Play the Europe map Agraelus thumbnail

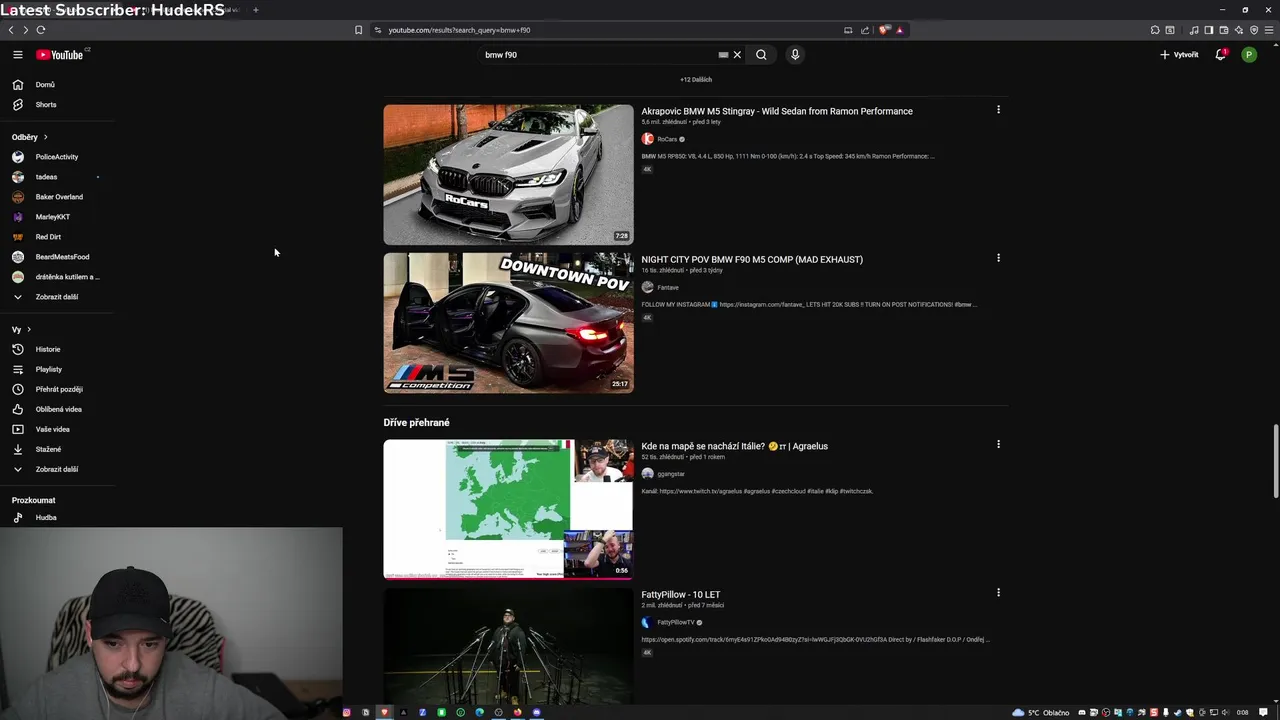click(x=508, y=509)
